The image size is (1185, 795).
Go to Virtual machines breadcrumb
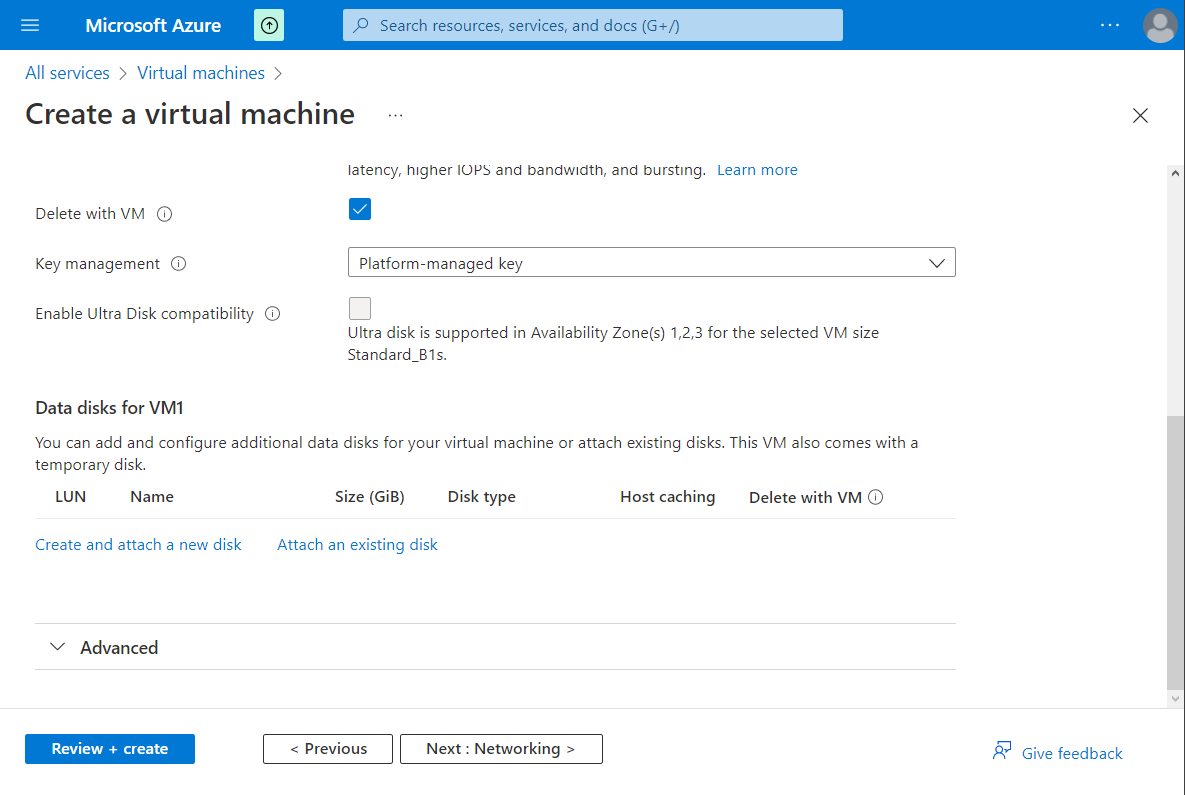201,73
